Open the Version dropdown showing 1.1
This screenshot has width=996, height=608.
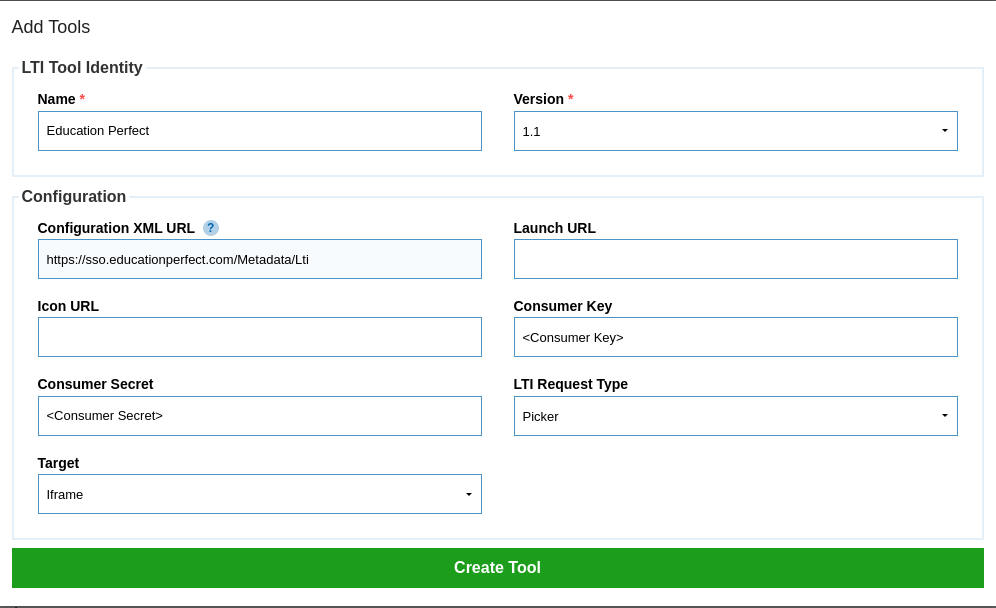pyautogui.click(x=736, y=131)
